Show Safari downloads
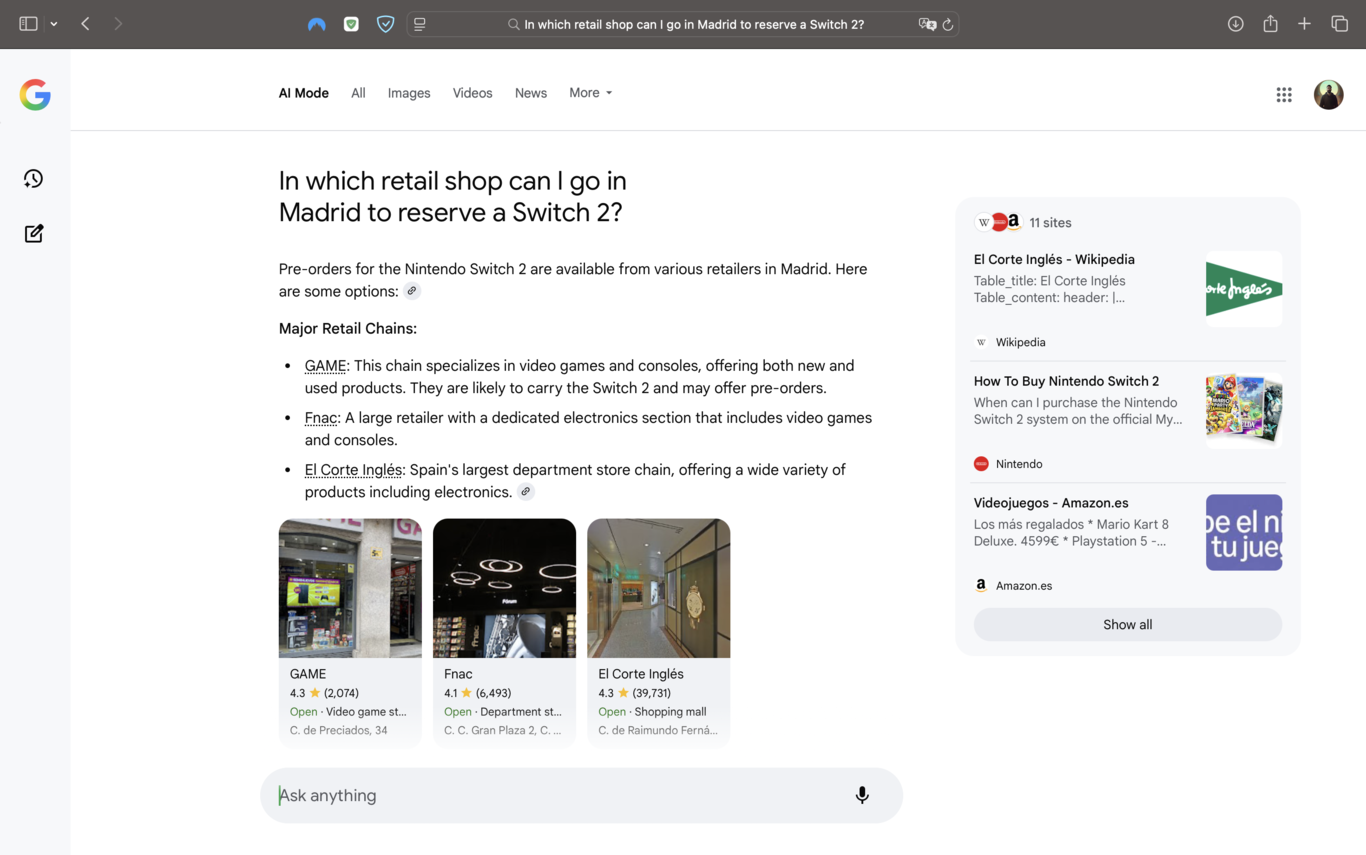Viewport: 1366px width, 855px height. 1236,24
